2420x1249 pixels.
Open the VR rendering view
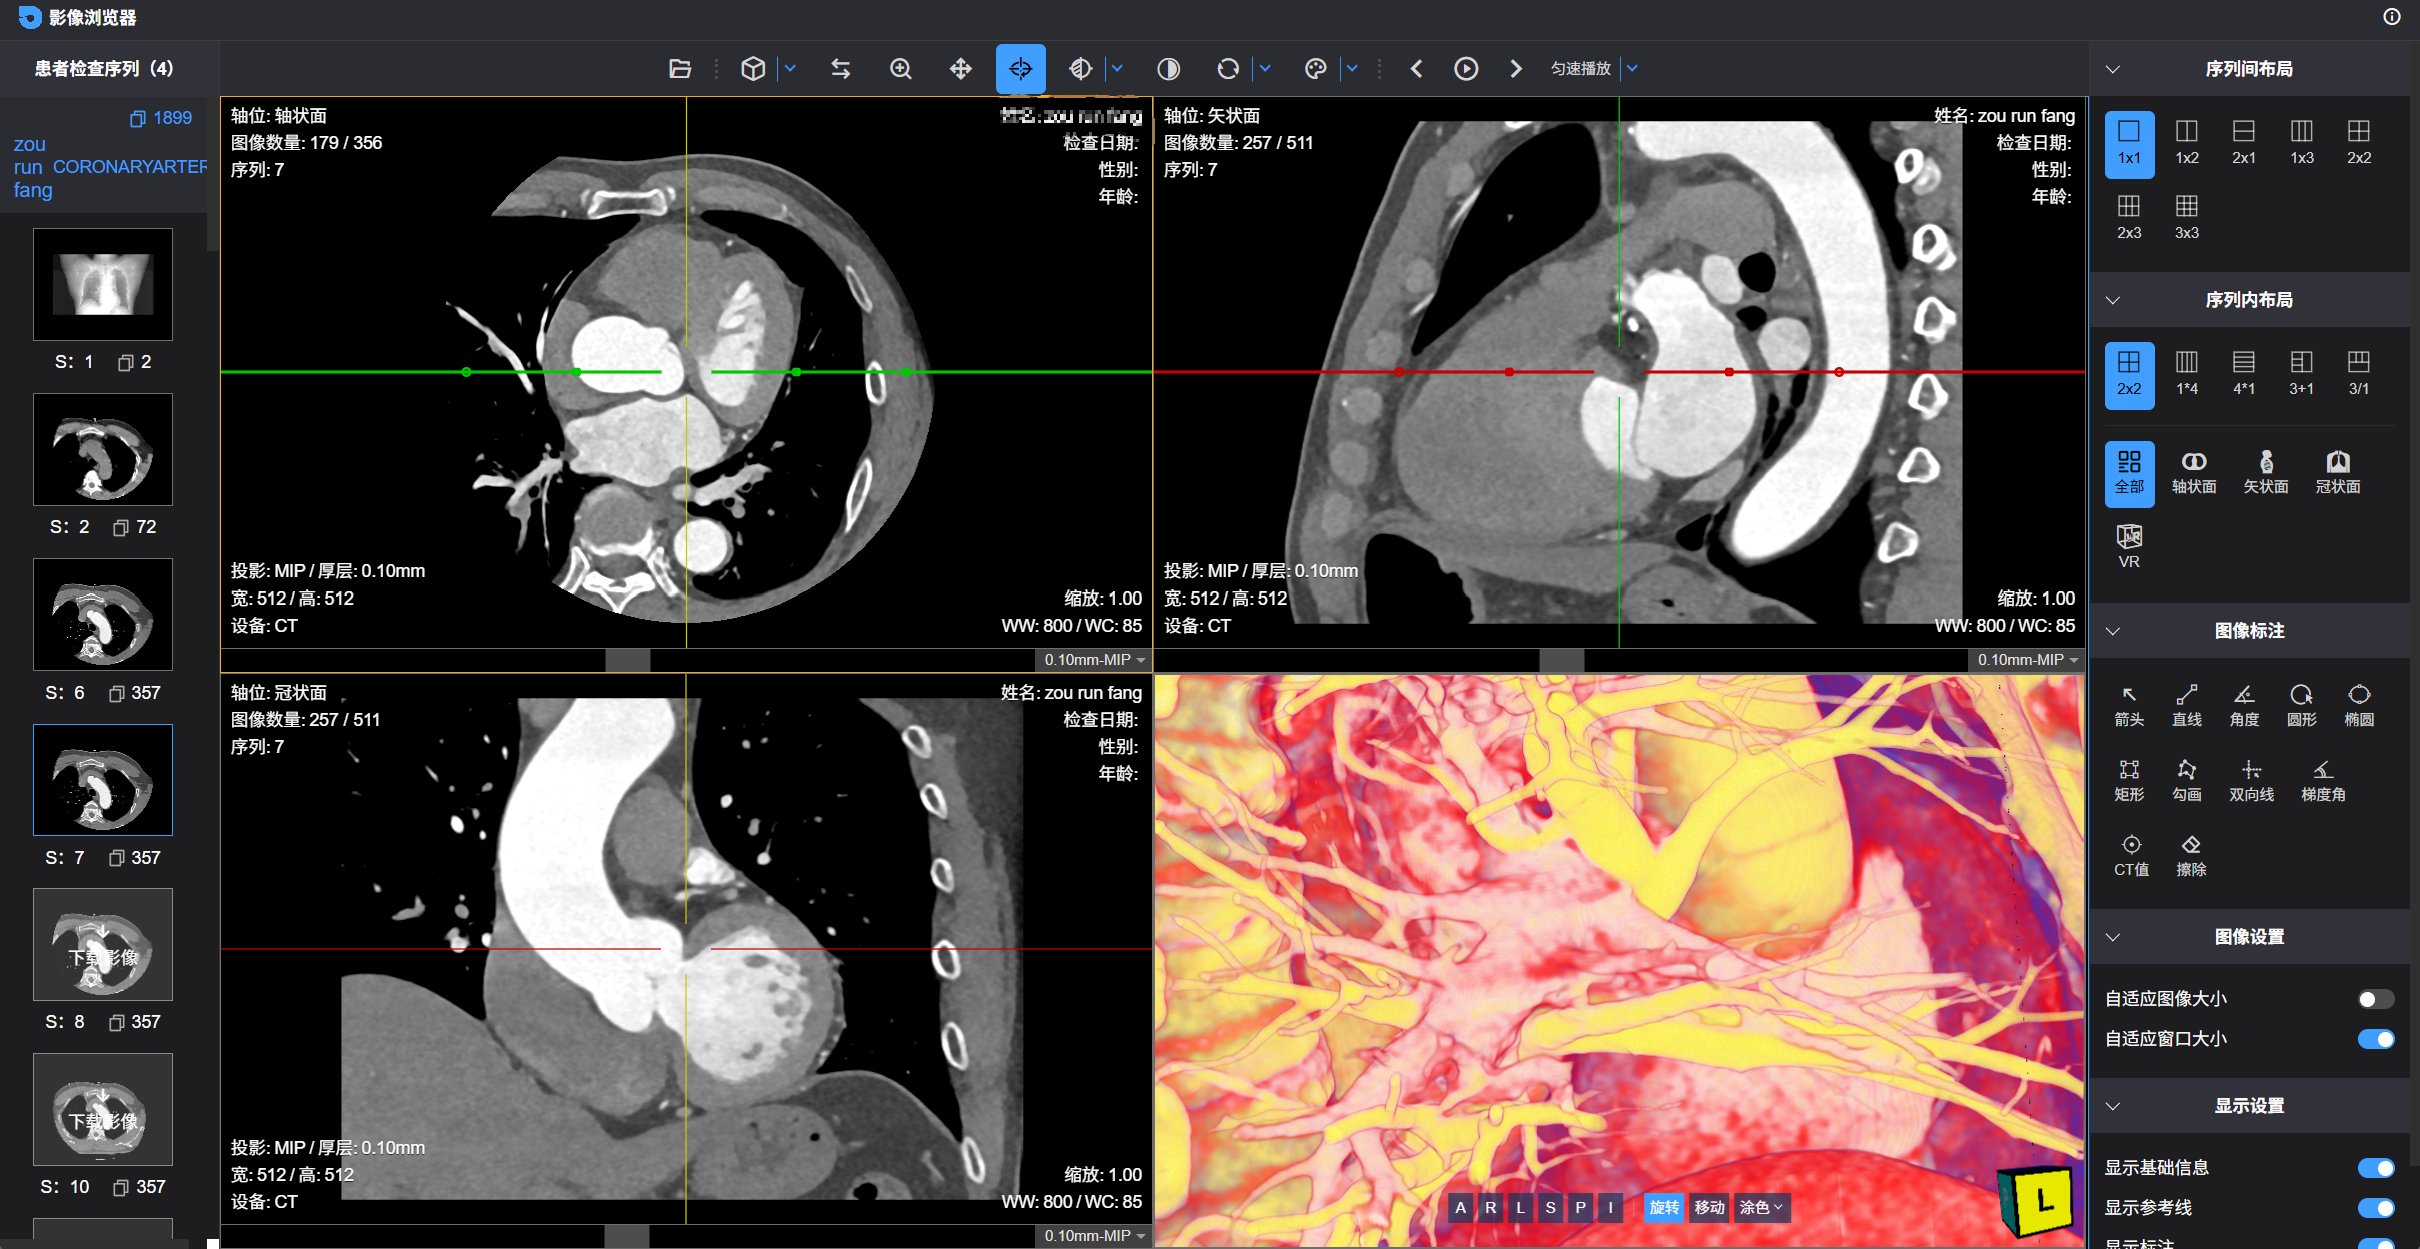[x=2129, y=546]
